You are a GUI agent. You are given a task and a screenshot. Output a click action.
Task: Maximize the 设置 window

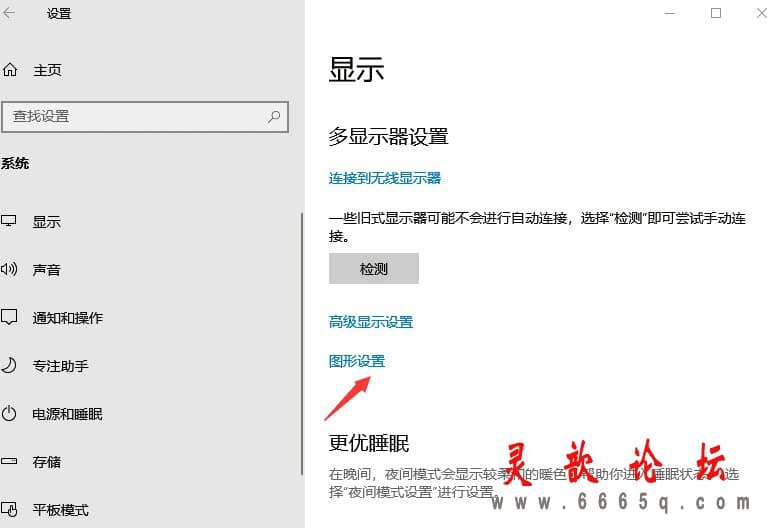tap(716, 13)
